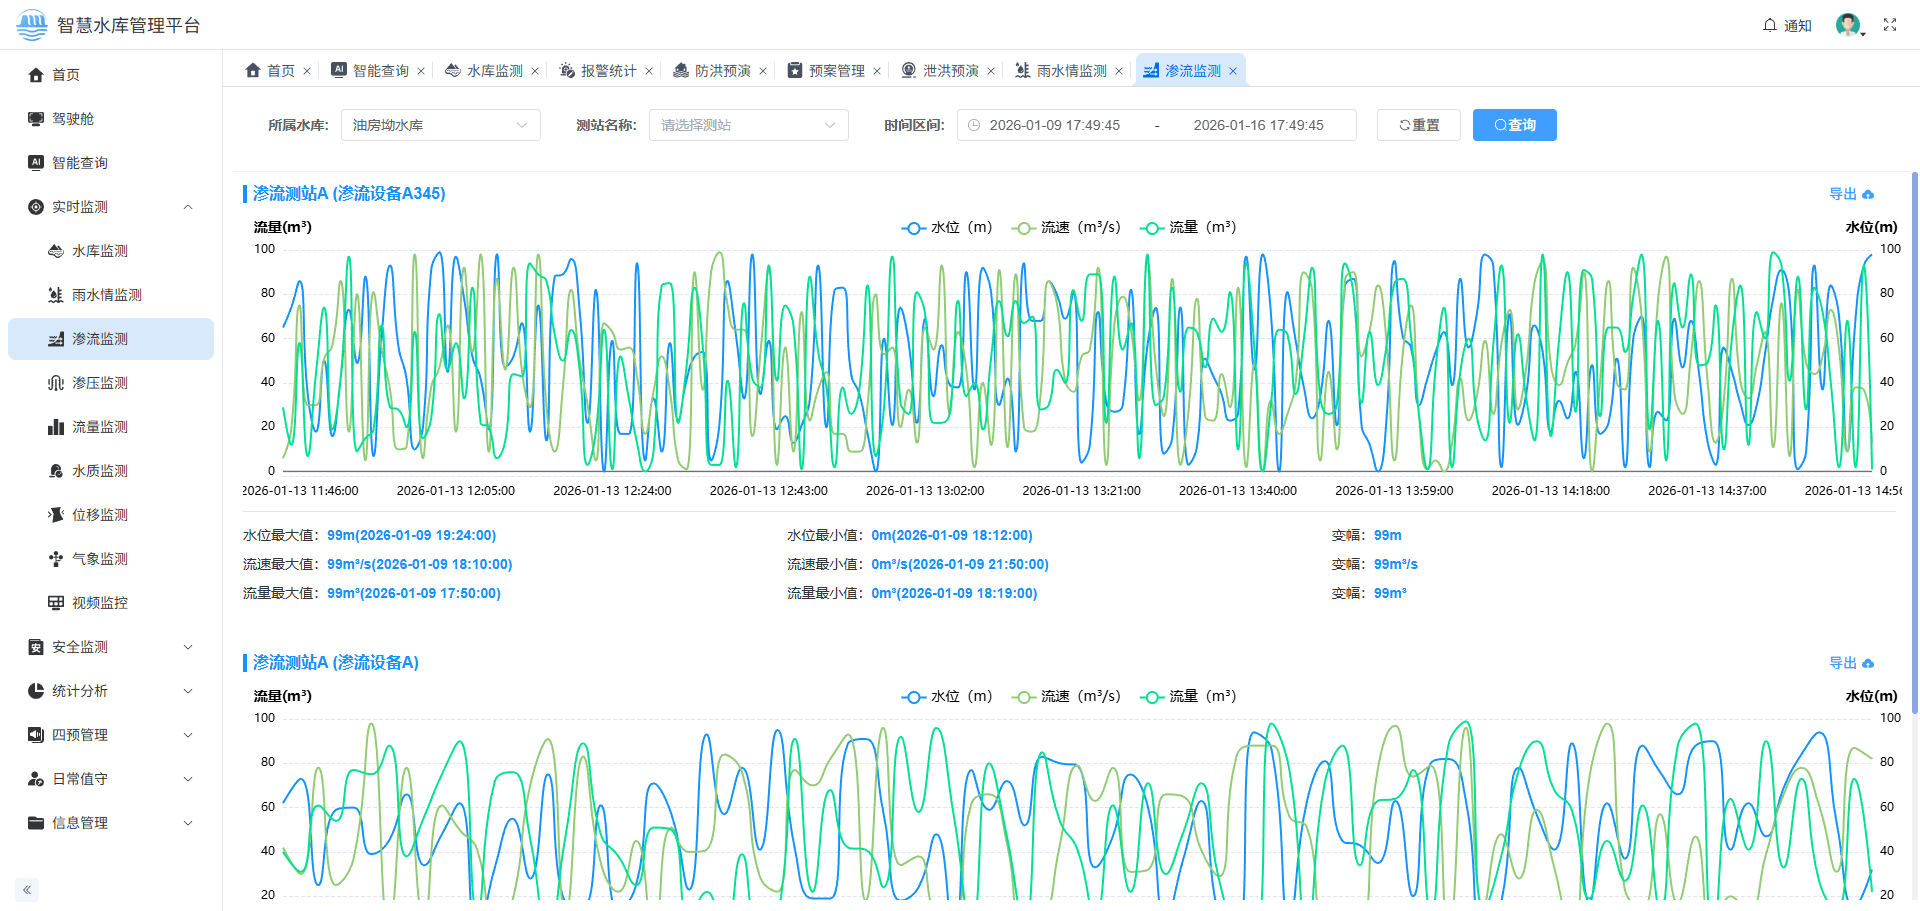1920x911 pixels.
Task: Open 所属水库 dropdown
Action: (x=440, y=125)
